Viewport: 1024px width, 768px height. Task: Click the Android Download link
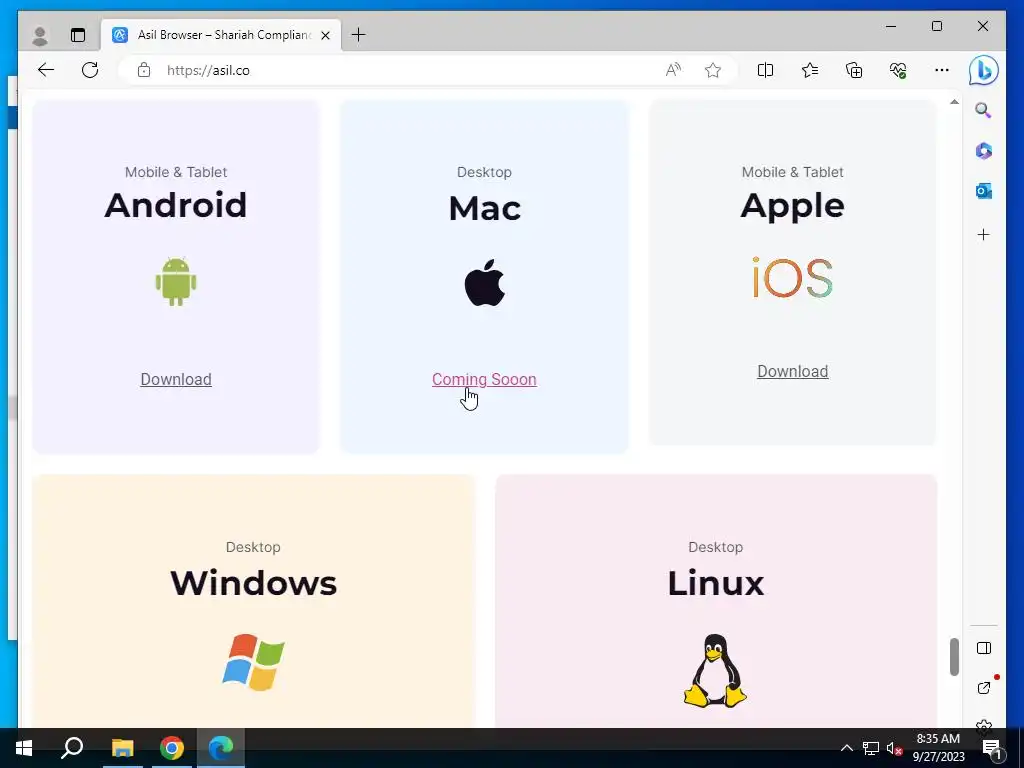176,379
